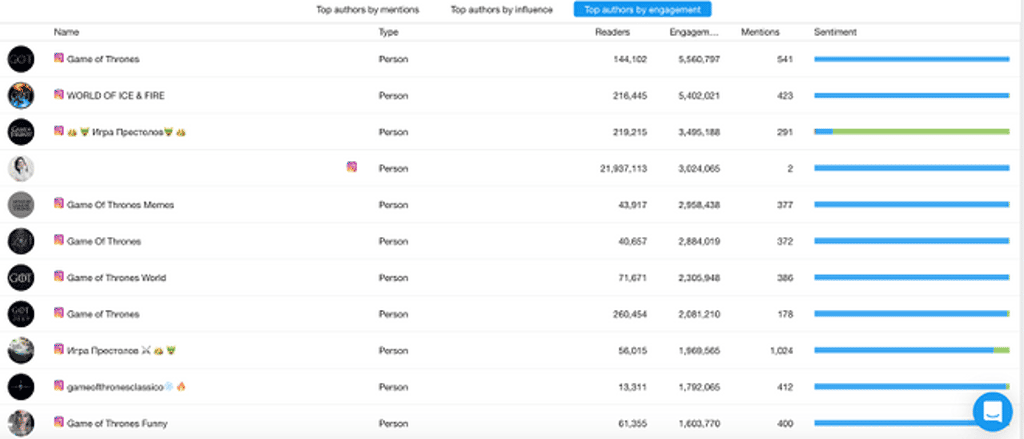Click sentiment bar for Game Of Thrones Memes

912,204
